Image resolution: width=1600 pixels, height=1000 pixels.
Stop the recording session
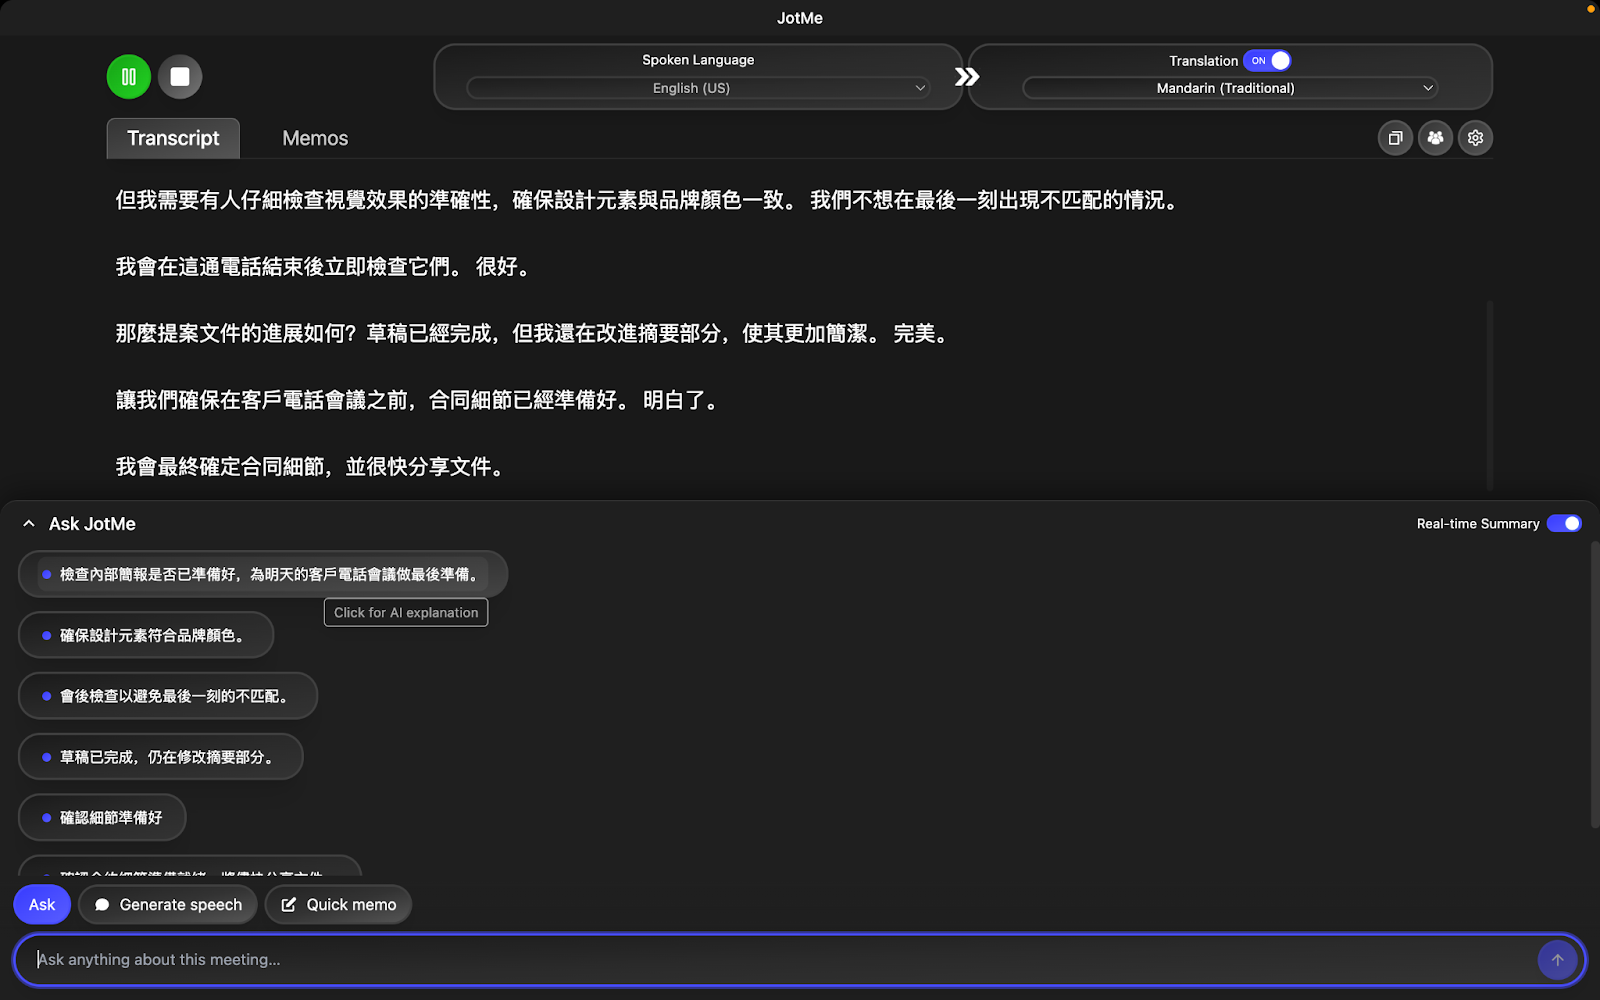tap(180, 76)
